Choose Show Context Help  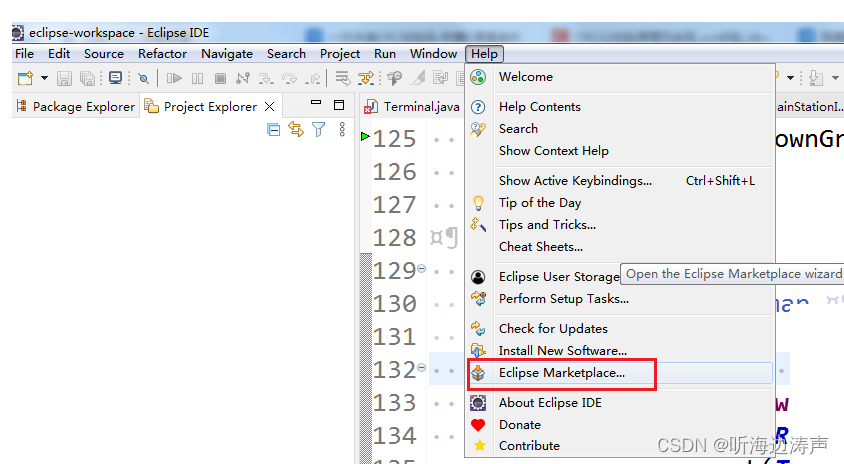(620, 151)
